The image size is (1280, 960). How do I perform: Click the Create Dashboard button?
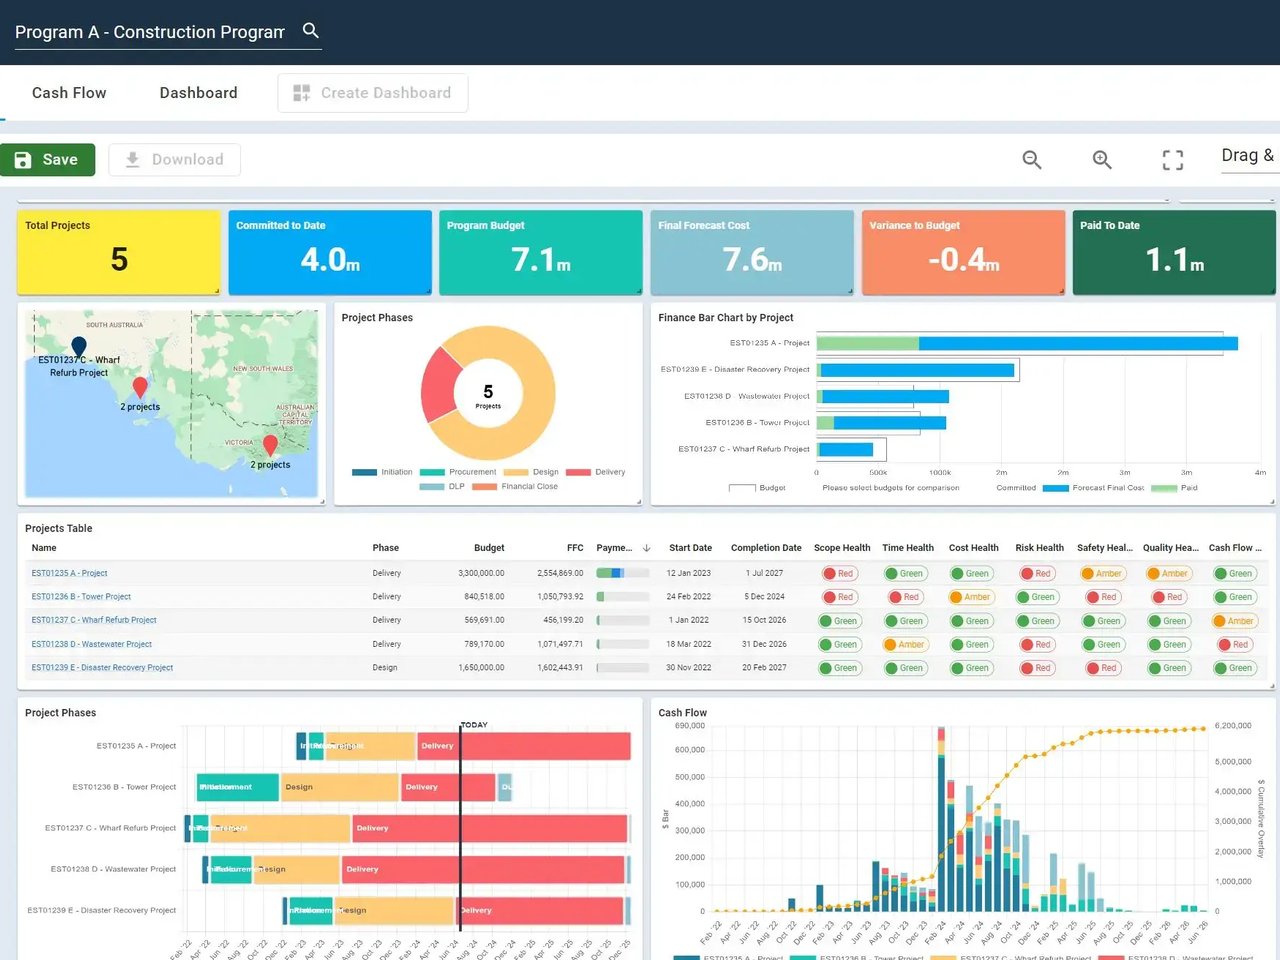(x=373, y=93)
